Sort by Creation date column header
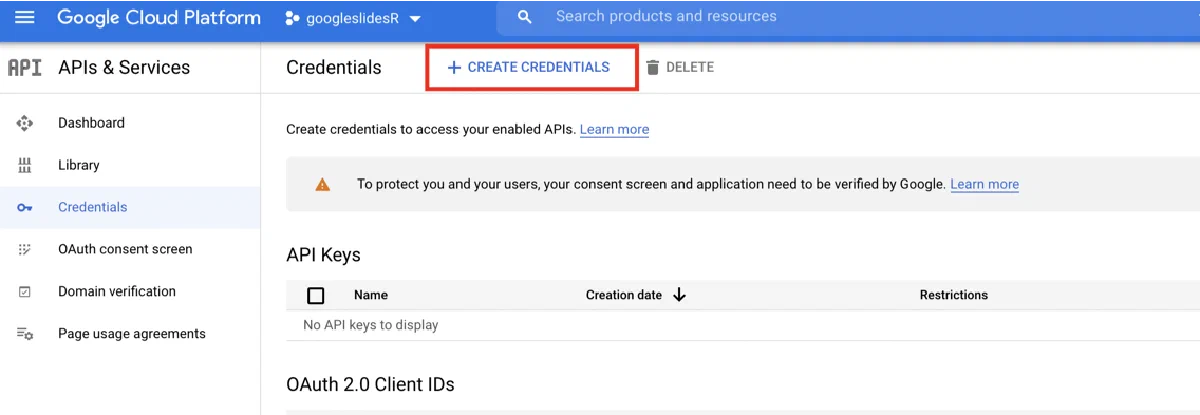The width and height of the screenshot is (1200, 415). (x=624, y=295)
